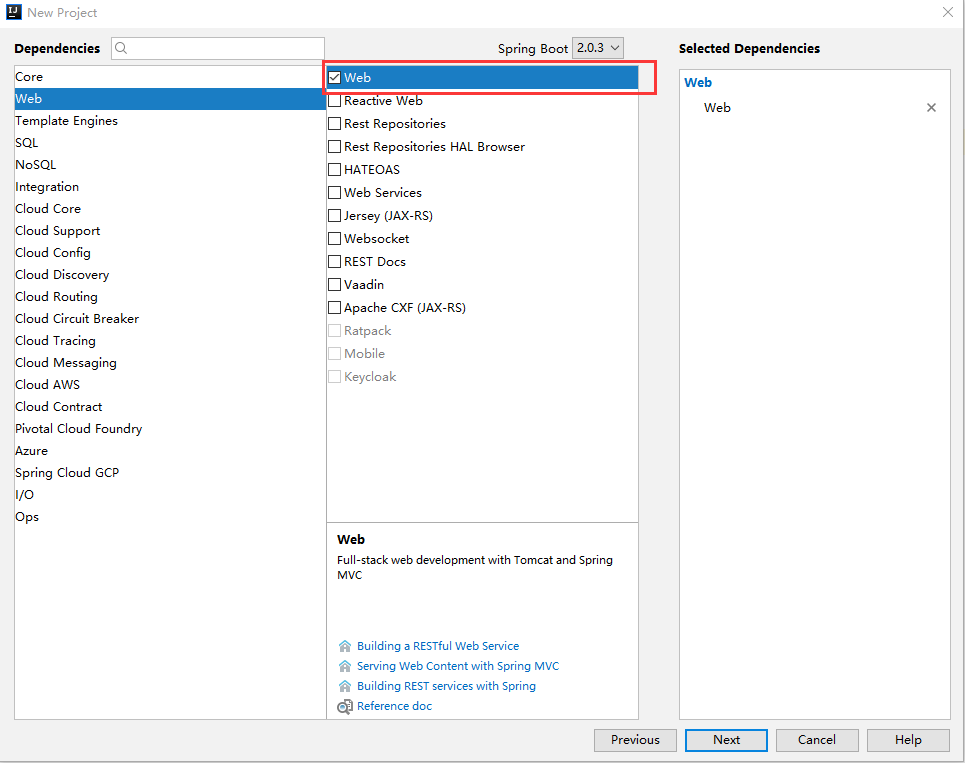Check the Vaadin dependency

[x=334, y=284]
